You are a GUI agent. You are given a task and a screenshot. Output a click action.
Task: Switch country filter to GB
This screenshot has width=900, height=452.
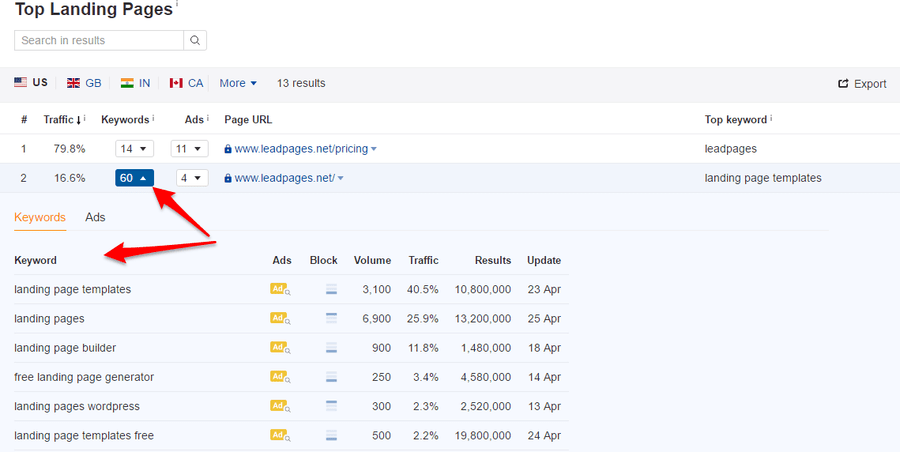[x=84, y=83]
